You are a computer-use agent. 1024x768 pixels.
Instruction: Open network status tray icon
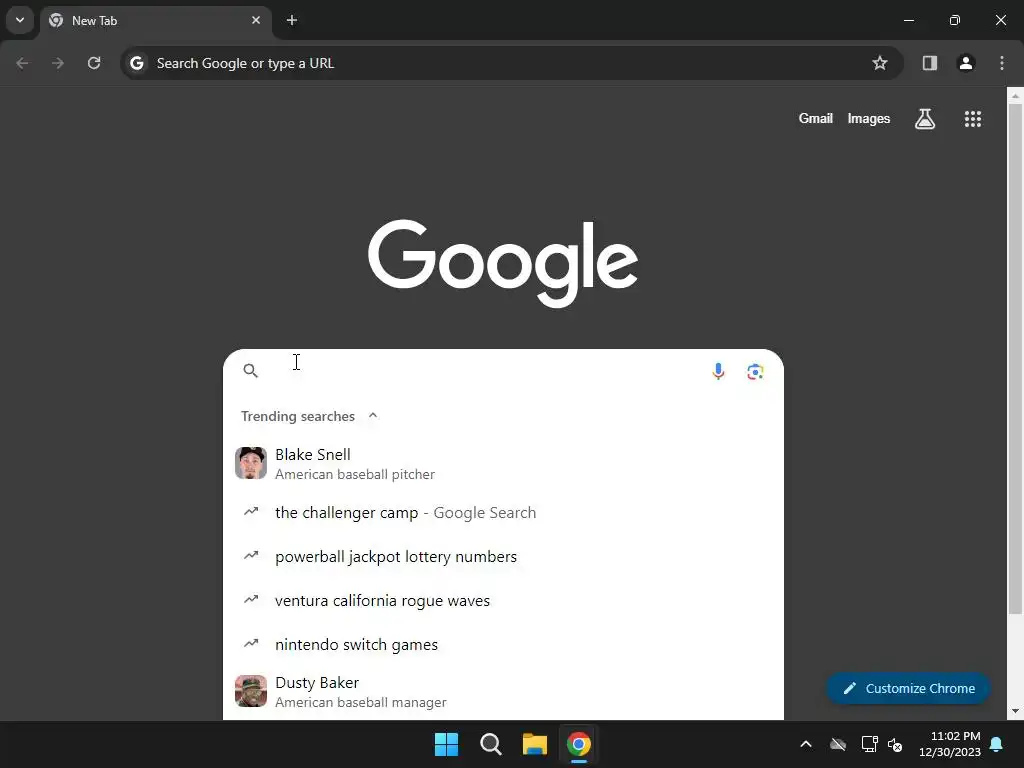click(869, 744)
